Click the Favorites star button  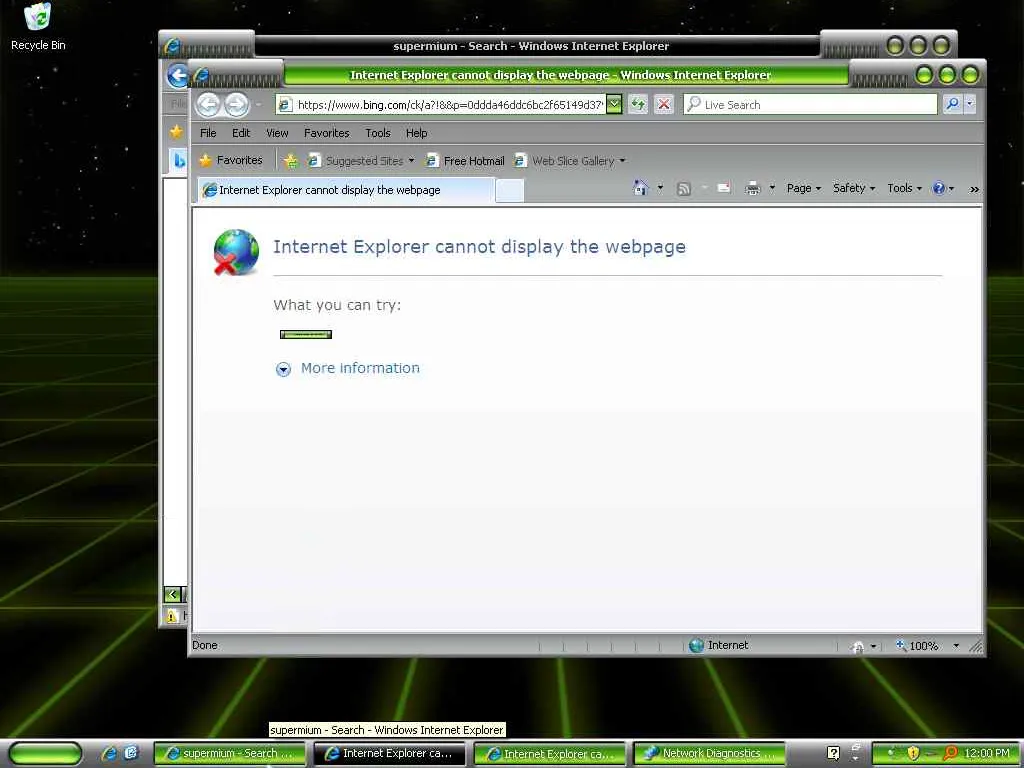(231, 160)
